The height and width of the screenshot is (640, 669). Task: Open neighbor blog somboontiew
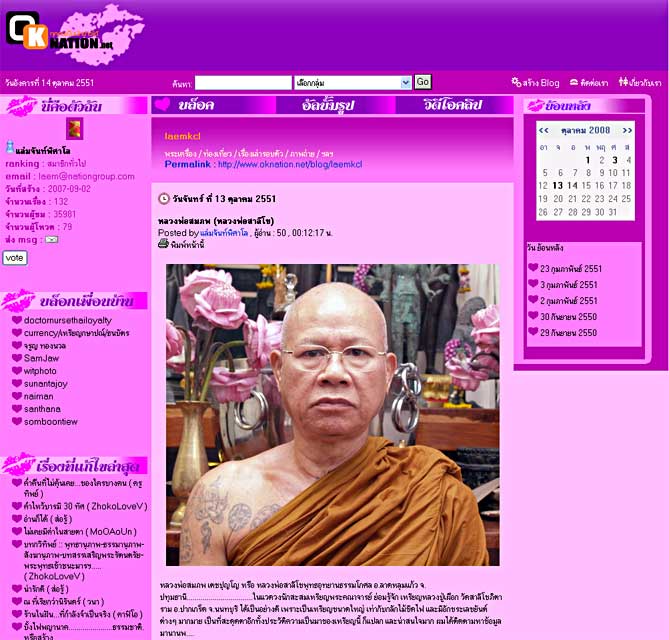(51, 422)
